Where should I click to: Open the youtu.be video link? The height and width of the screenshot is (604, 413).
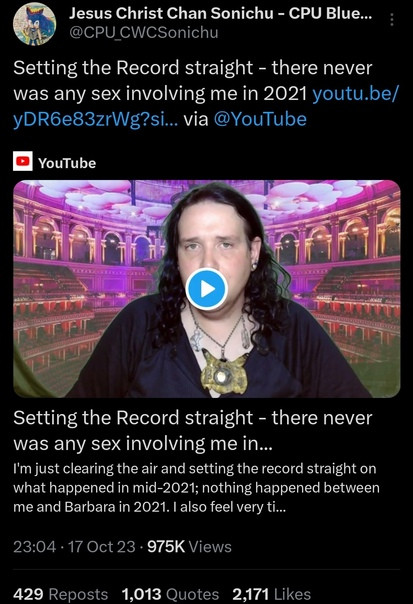tap(356, 94)
